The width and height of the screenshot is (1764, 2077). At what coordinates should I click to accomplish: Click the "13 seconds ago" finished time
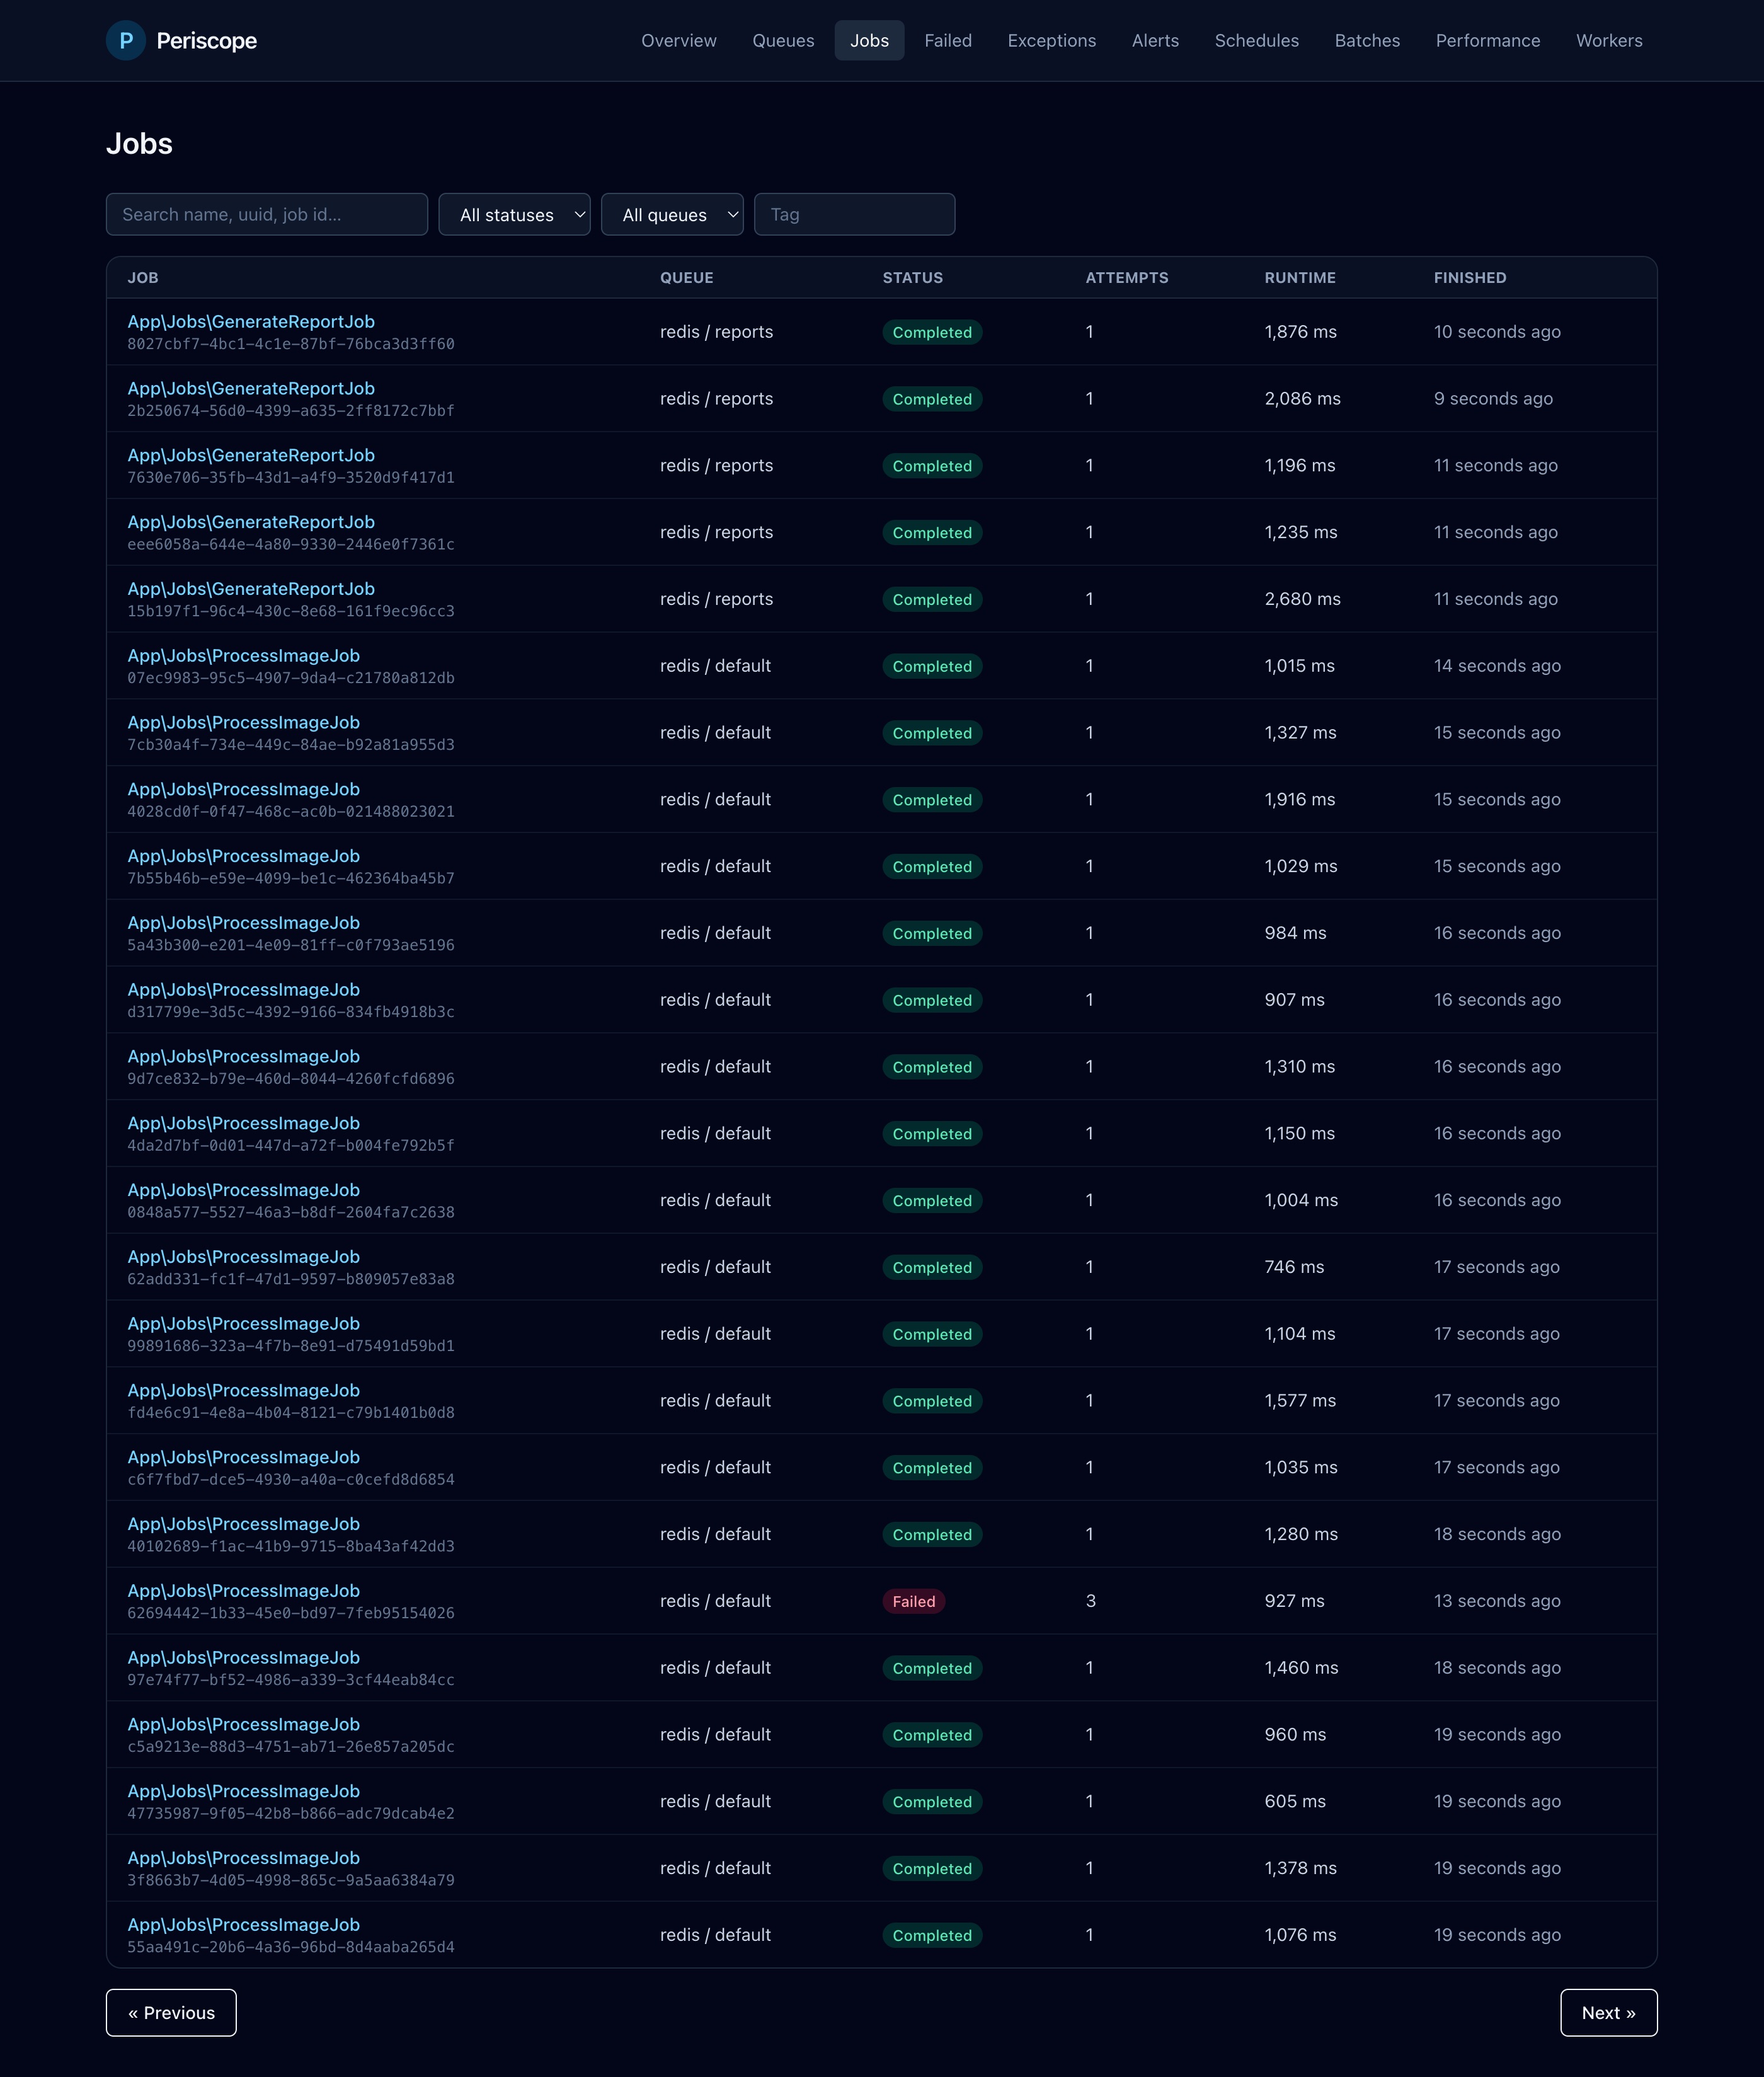(x=1497, y=1601)
